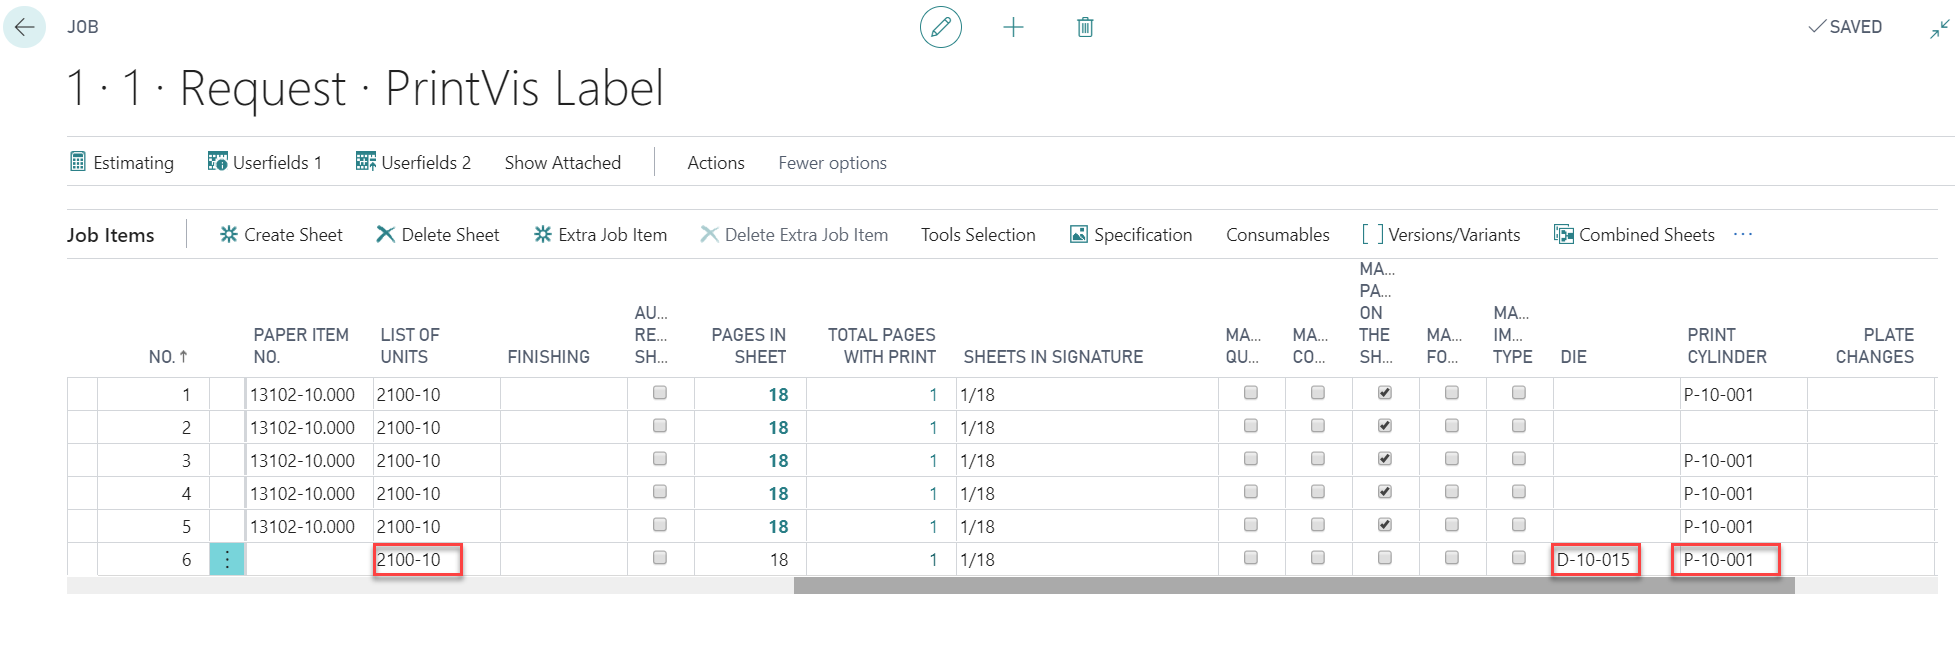The height and width of the screenshot is (655, 1955).
Task: Click the Pages In Sheet column header
Action: tap(749, 346)
